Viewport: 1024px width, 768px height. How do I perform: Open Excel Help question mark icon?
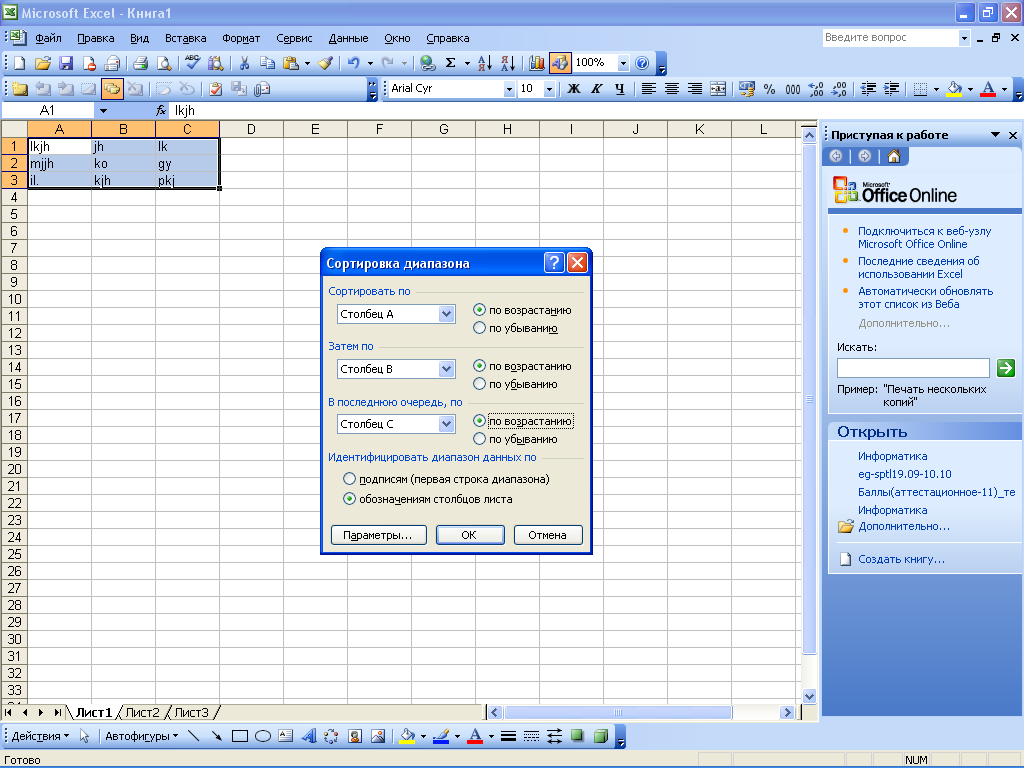pos(642,63)
